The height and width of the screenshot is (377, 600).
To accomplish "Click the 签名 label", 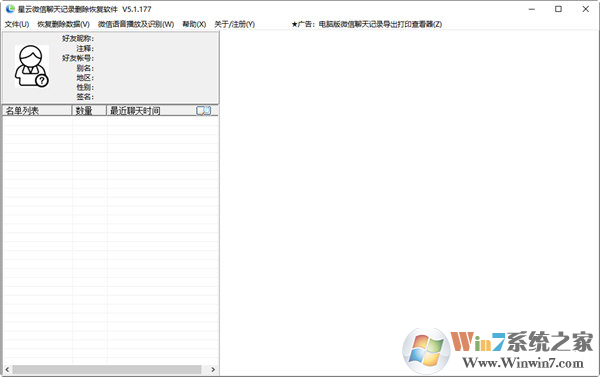I will (x=85, y=97).
